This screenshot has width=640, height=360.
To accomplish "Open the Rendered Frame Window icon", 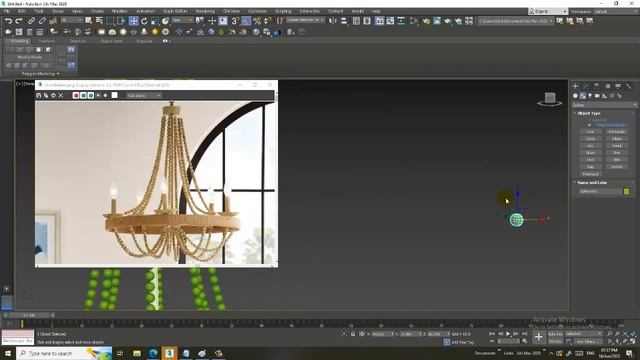I will click(x=437, y=20).
